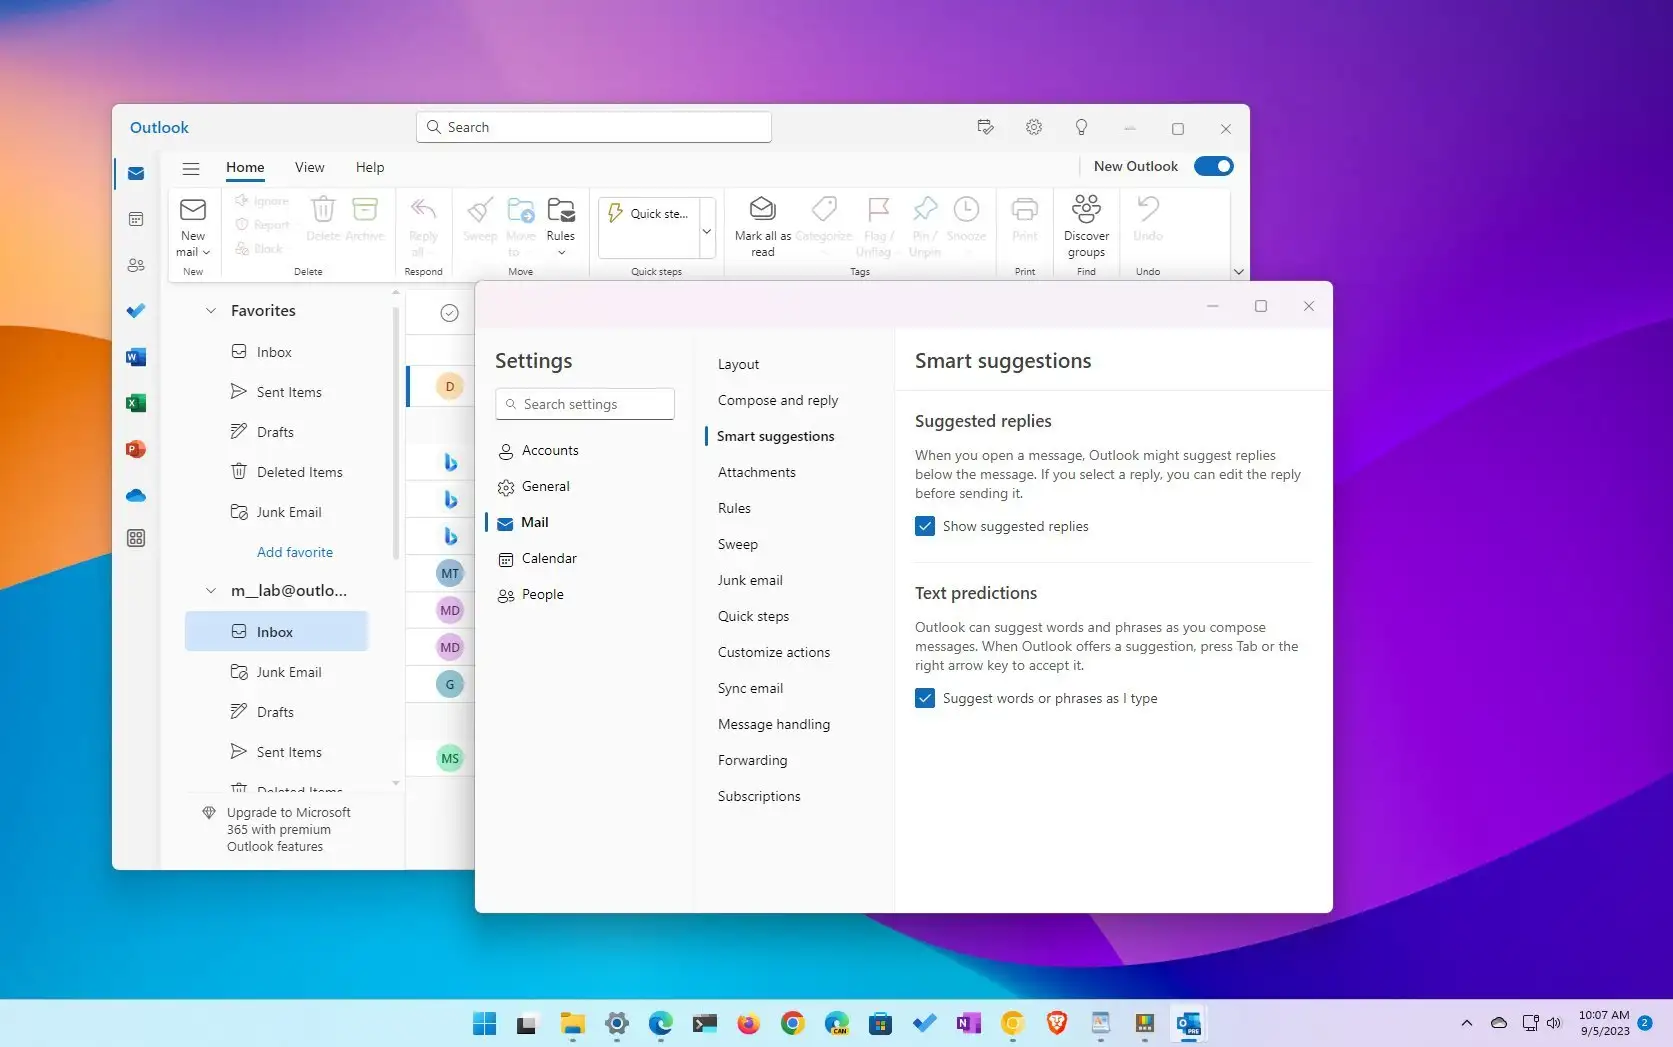Launch Word from the Outlook sidebar

pyautogui.click(x=135, y=356)
